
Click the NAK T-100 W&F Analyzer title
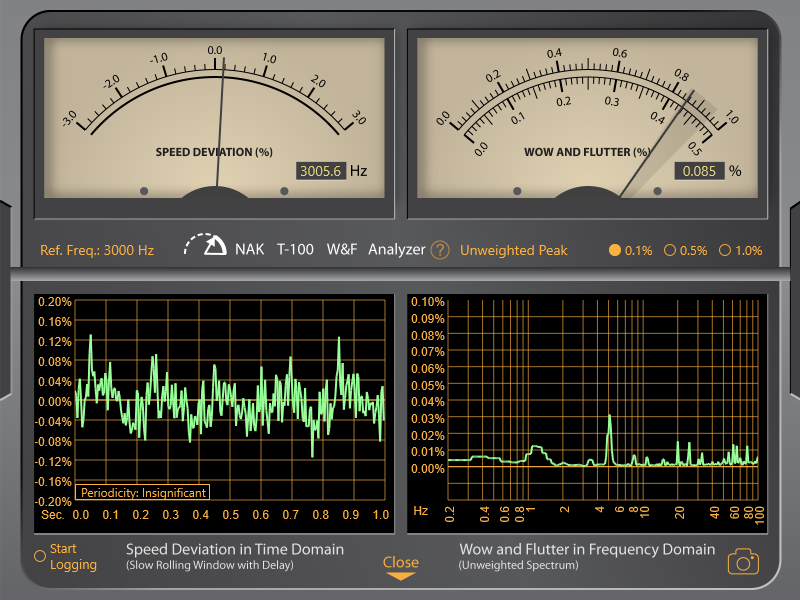pyautogui.click(x=330, y=249)
